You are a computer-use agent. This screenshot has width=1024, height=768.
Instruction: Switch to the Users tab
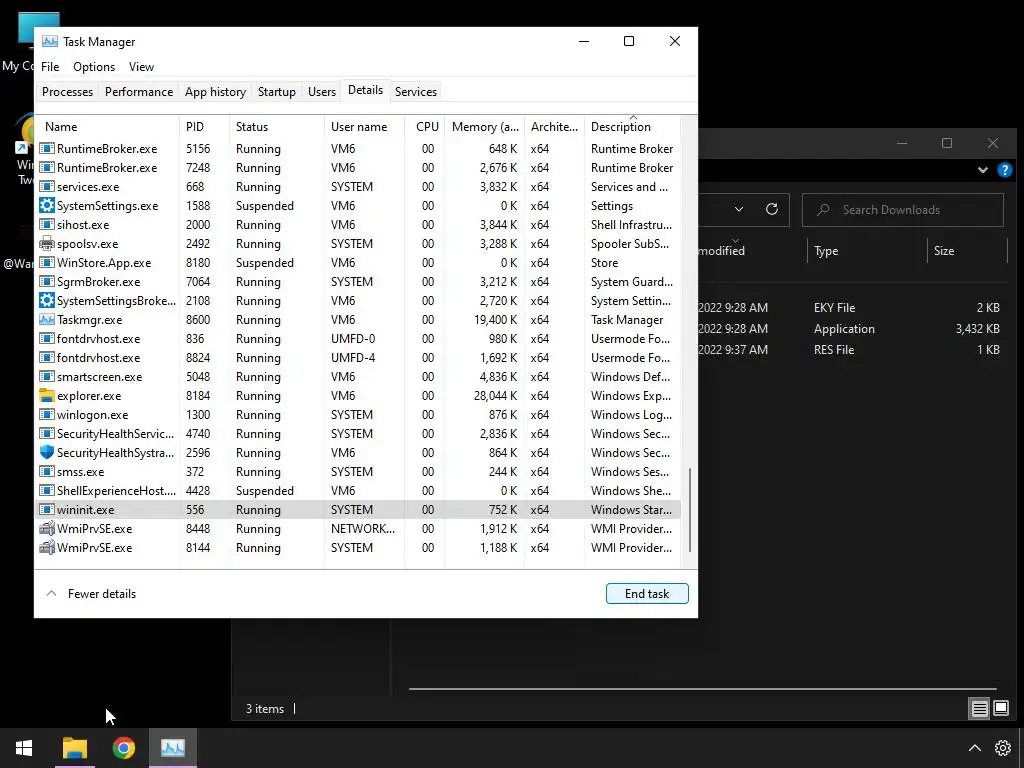pos(322,91)
